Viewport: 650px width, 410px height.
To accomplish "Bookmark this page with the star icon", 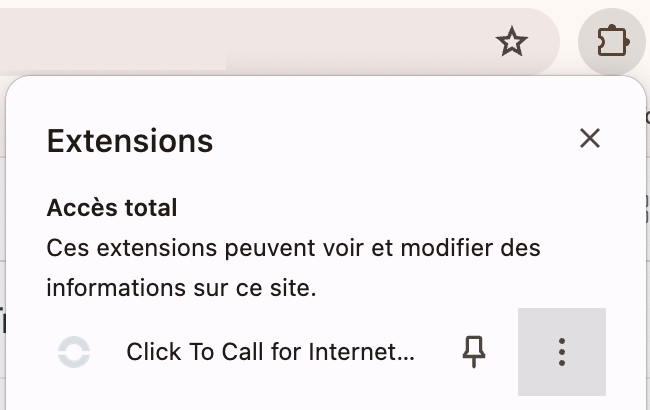I will (512, 41).
